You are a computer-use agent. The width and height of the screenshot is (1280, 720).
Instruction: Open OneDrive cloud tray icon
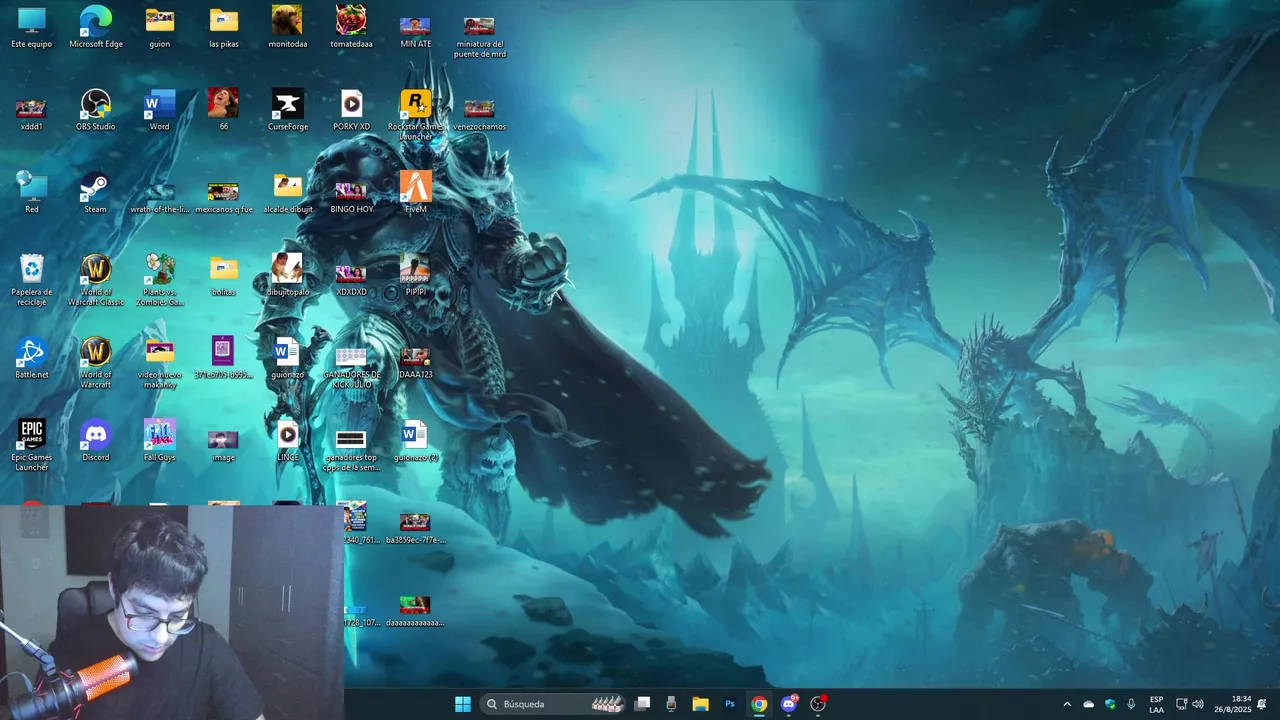click(1089, 704)
